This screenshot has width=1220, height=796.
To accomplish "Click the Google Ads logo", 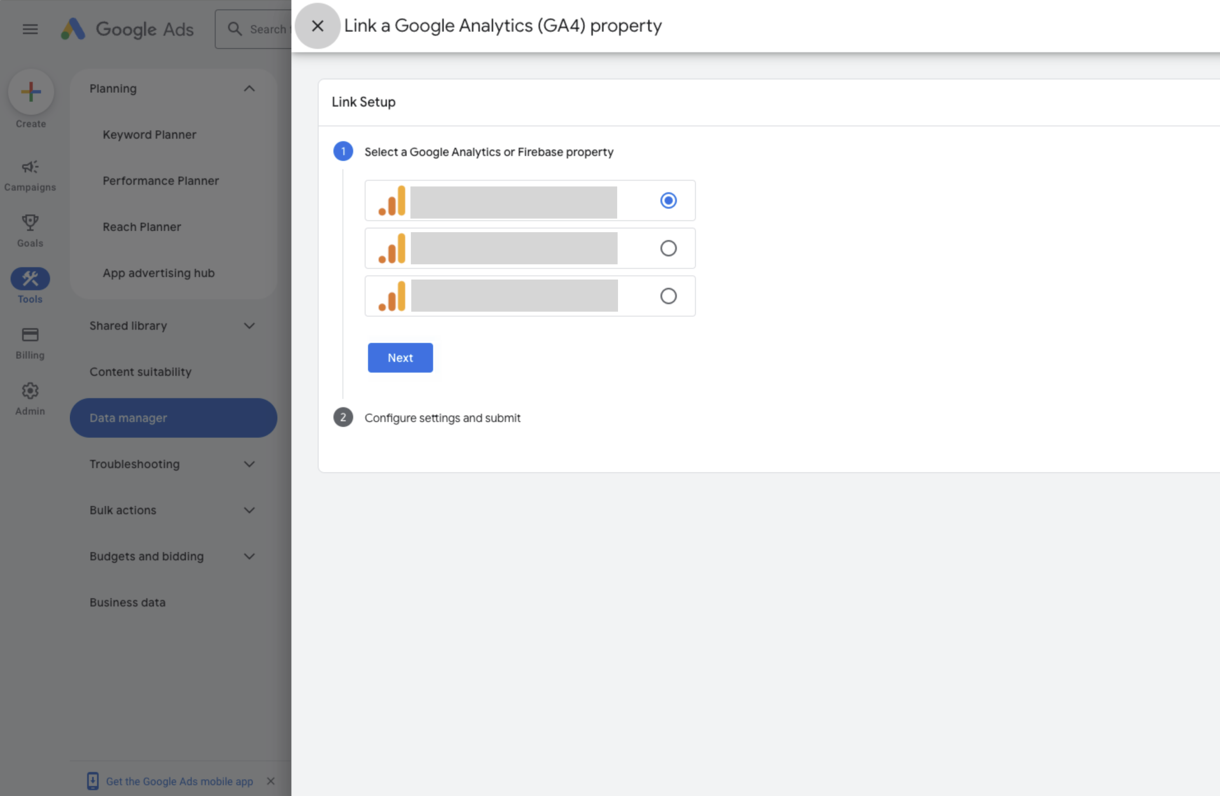I will (127, 29).
